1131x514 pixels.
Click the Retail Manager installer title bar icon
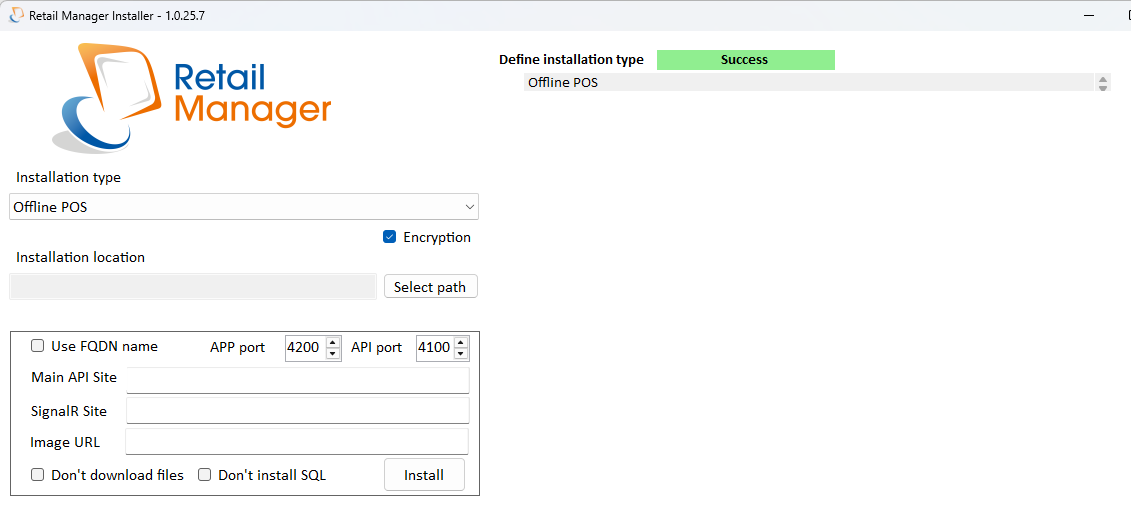pos(15,15)
